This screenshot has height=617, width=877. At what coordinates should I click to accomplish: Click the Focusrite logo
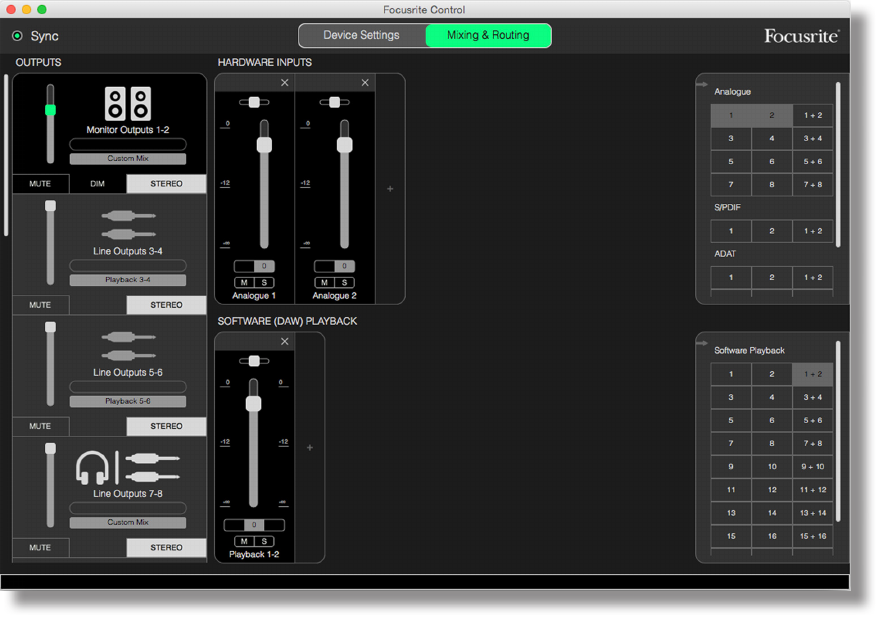tap(801, 36)
